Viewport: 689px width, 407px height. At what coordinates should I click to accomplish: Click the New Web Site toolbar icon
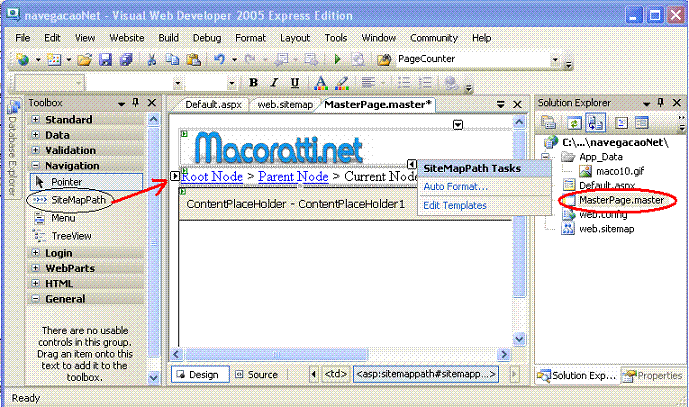22,59
